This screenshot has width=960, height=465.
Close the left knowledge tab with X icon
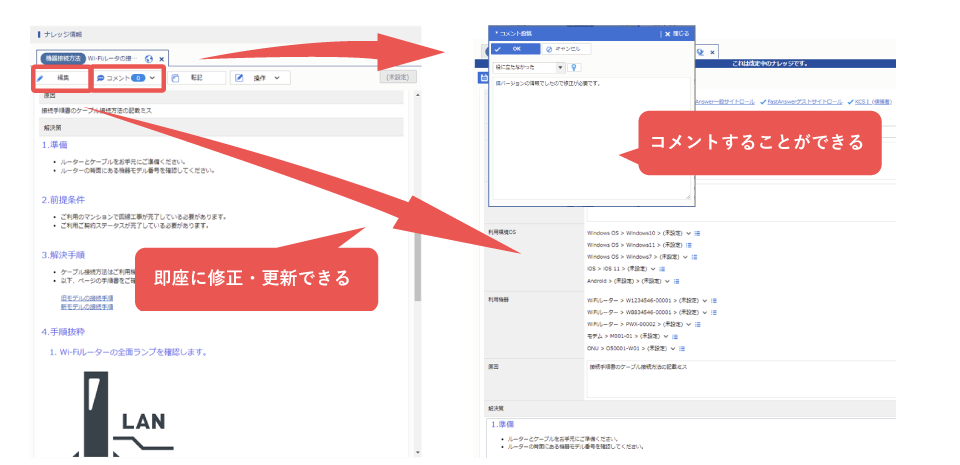click(162, 60)
